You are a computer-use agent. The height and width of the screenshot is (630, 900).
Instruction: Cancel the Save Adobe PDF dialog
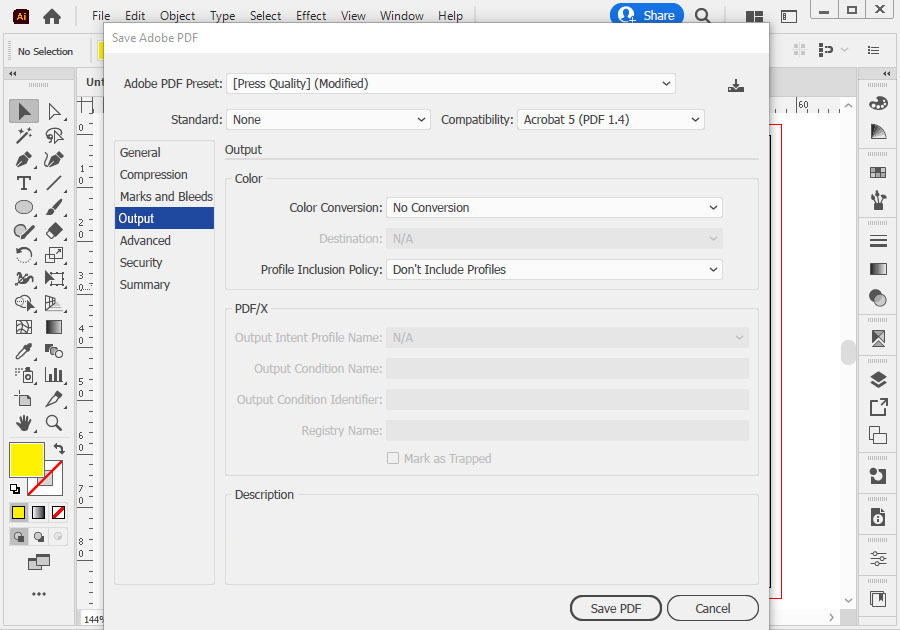[x=713, y=608]
